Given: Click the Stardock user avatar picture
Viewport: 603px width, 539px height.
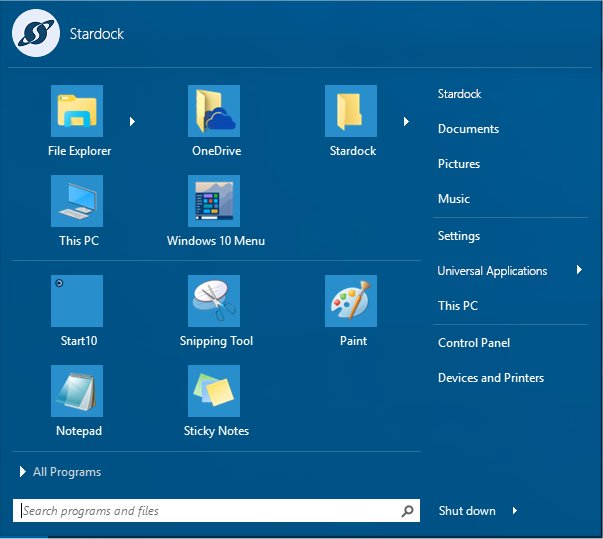Looking at the screenshot, I should [x=36, y=33].
